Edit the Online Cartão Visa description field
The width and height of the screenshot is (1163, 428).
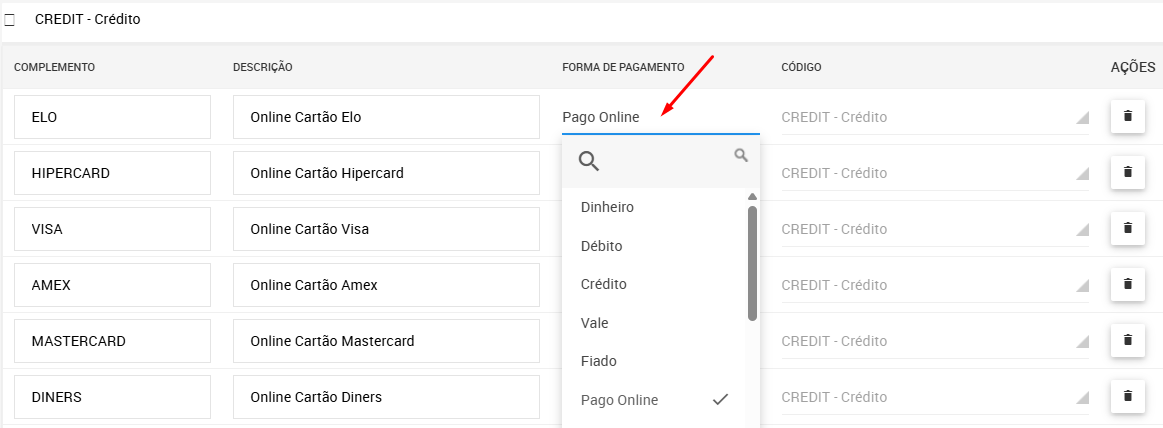click(386, 229)
